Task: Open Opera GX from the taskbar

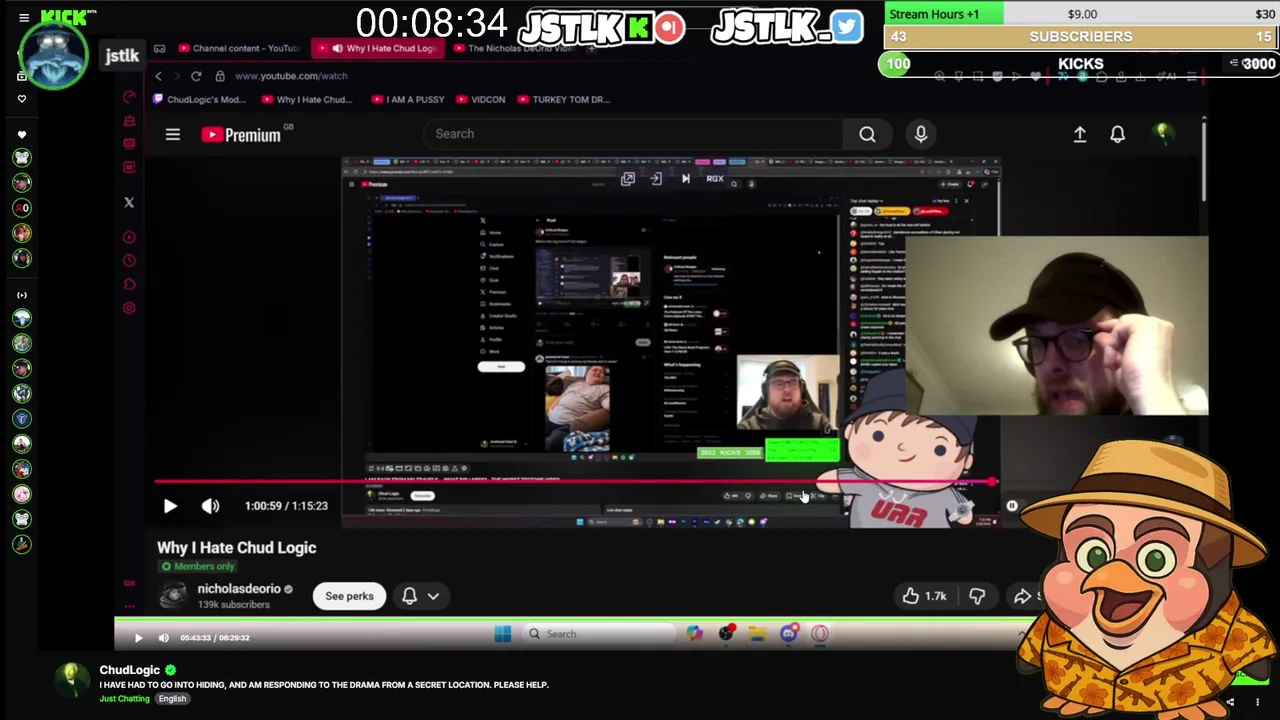Action: point(820,634)
